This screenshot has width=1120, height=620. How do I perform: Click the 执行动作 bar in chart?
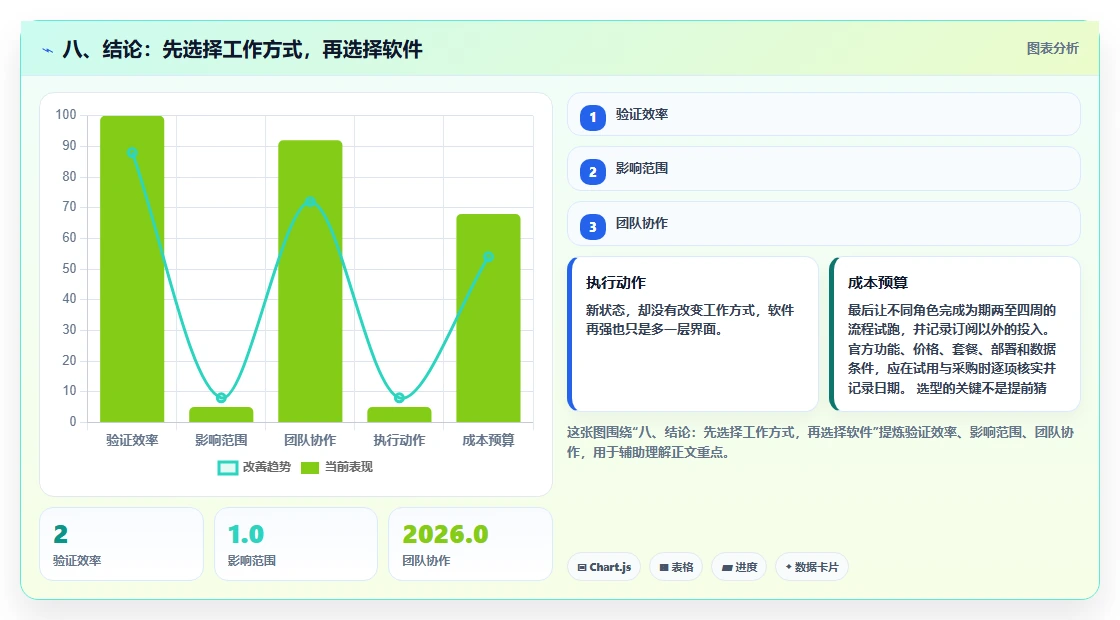[399, 414]
